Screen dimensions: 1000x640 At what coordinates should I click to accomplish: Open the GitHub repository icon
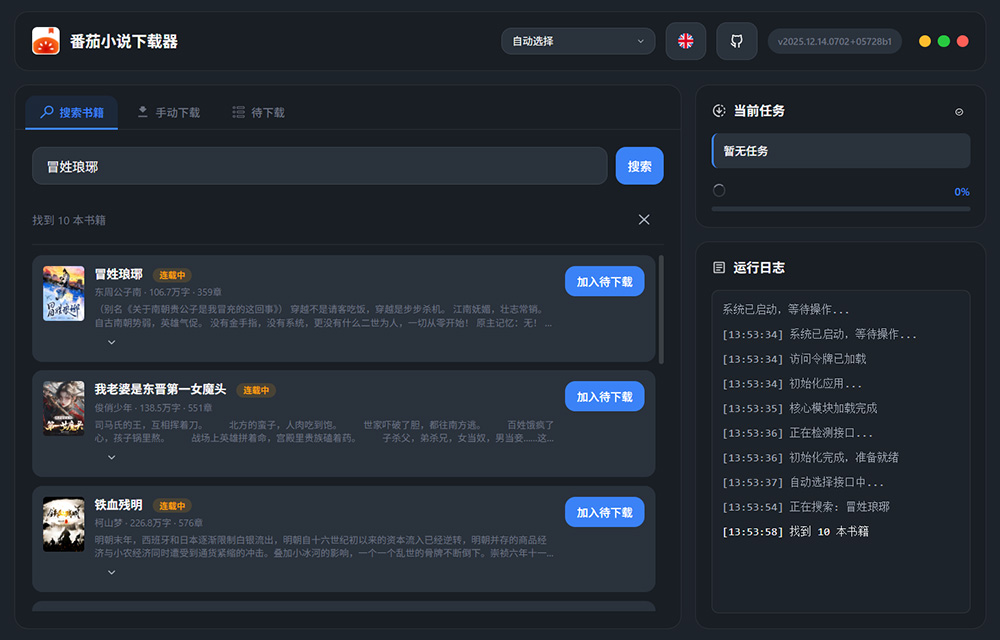[737, 41]
